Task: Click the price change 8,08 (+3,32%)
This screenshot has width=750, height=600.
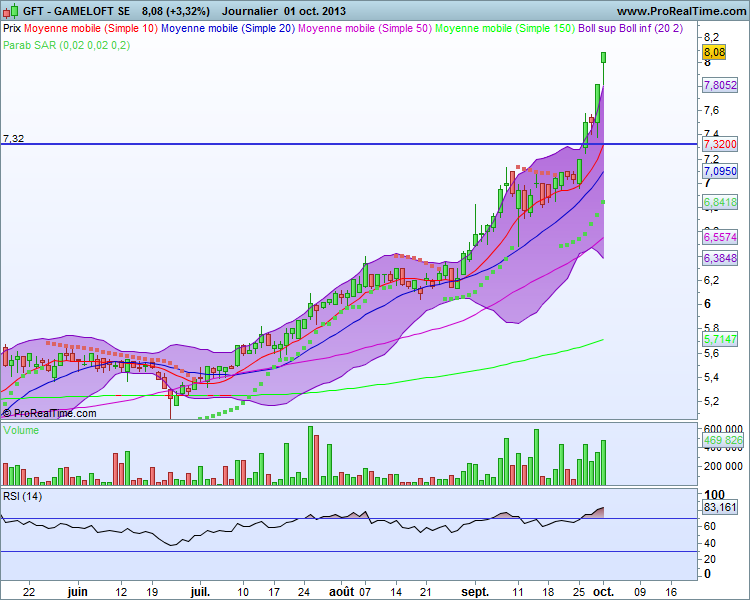Action: [x=176, y=11]
